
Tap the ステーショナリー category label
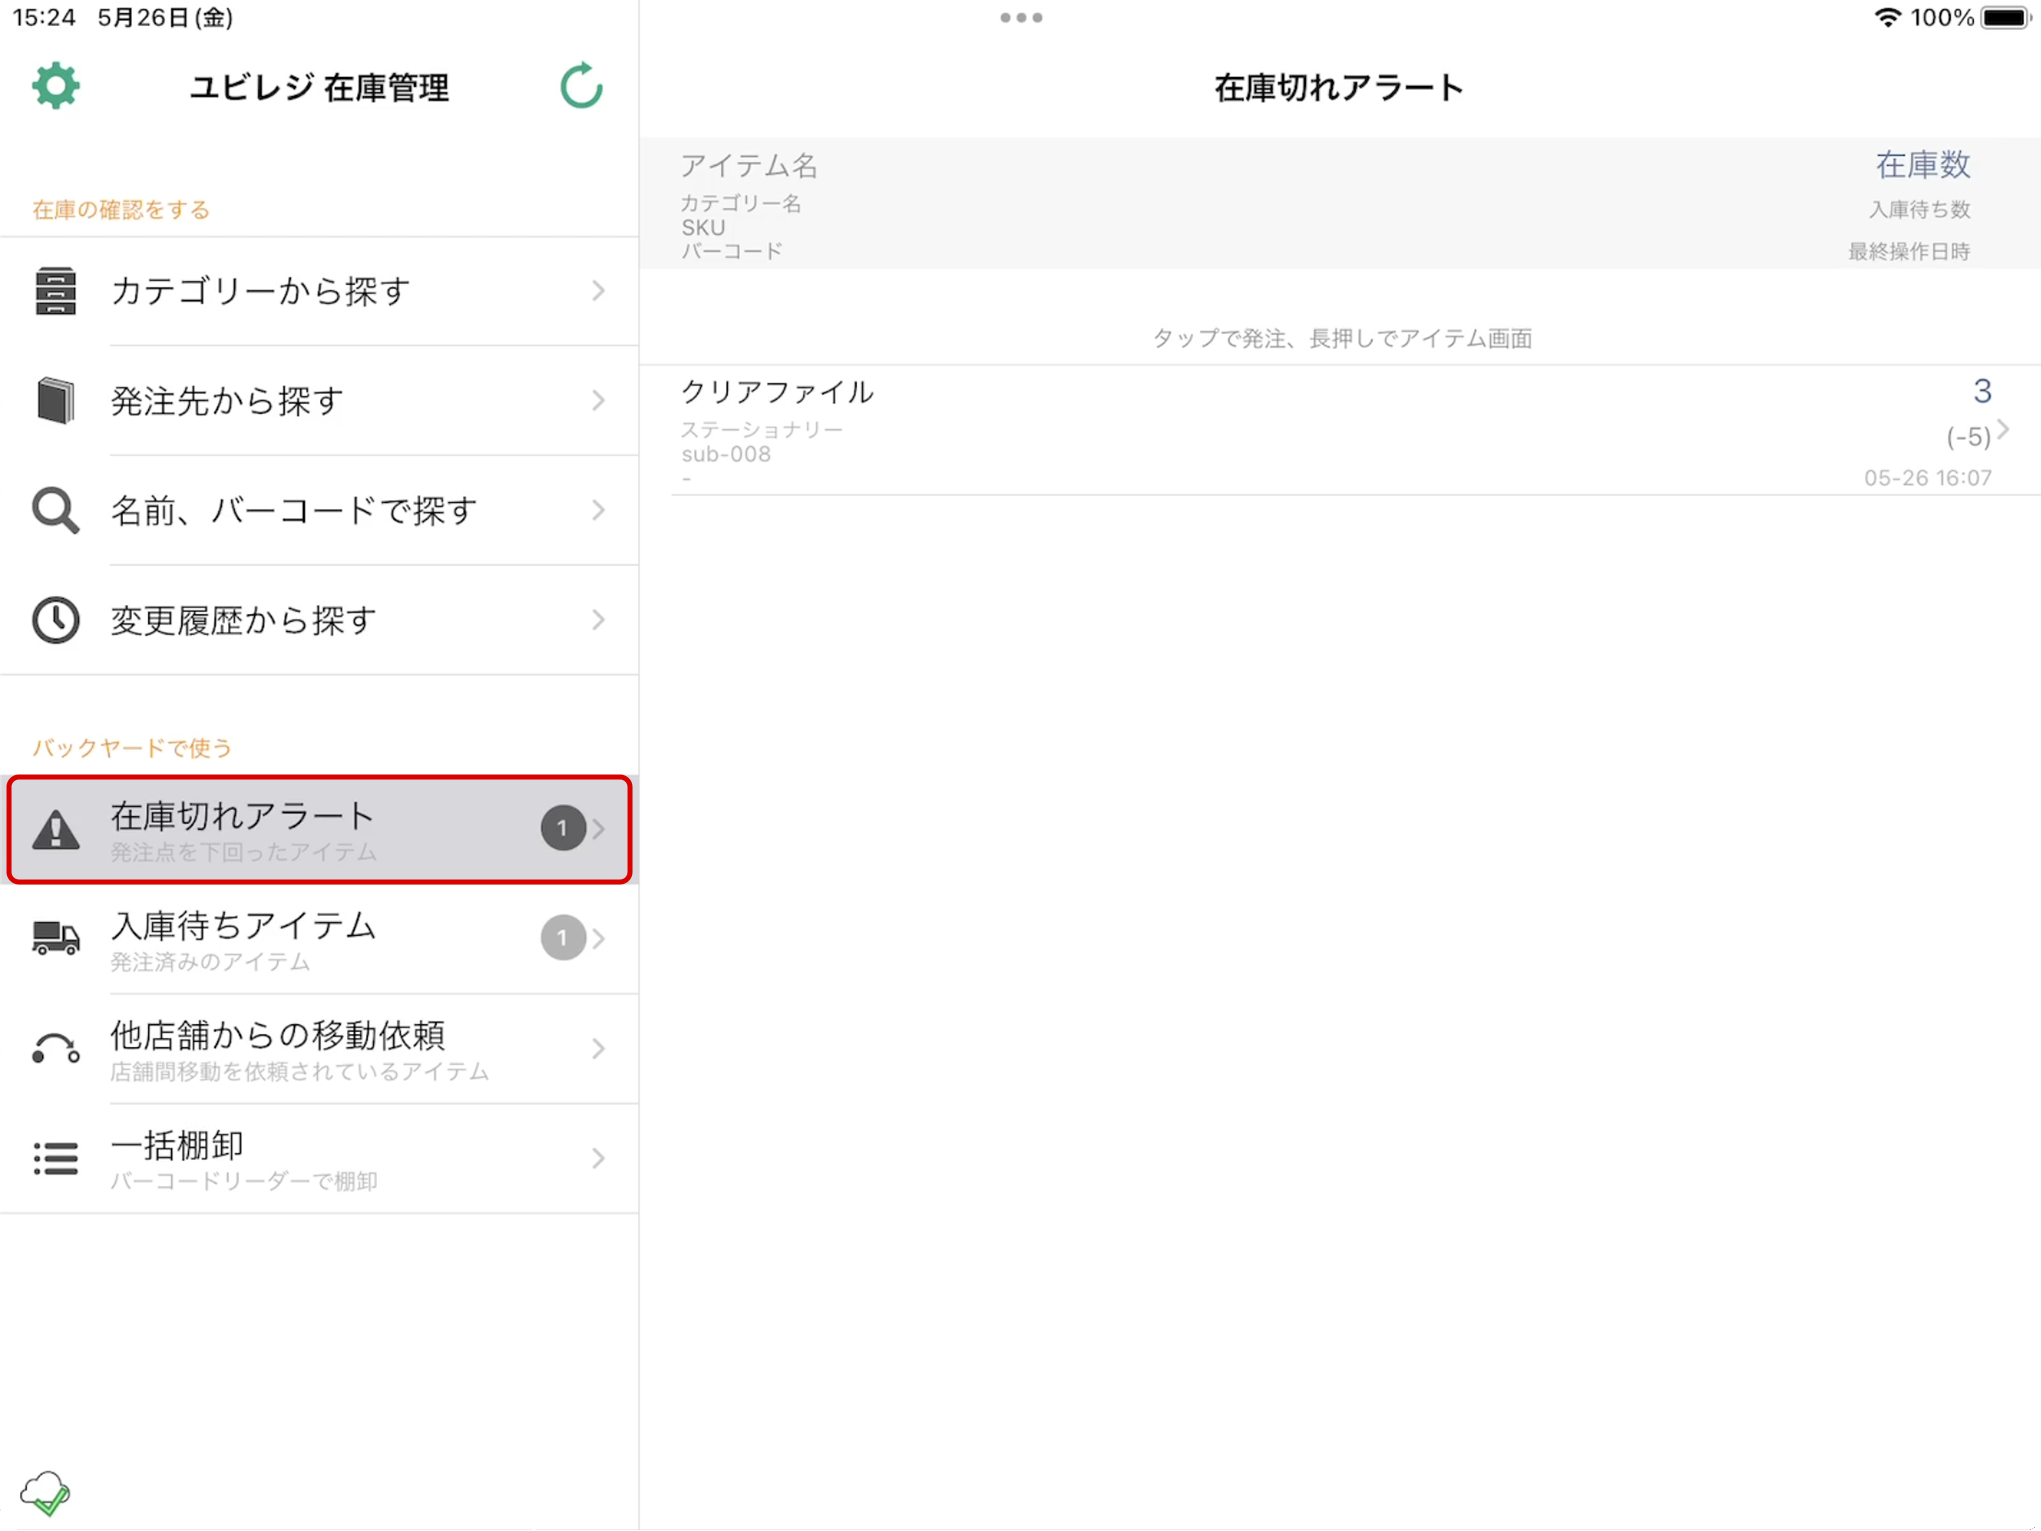(x=762, y=429)
